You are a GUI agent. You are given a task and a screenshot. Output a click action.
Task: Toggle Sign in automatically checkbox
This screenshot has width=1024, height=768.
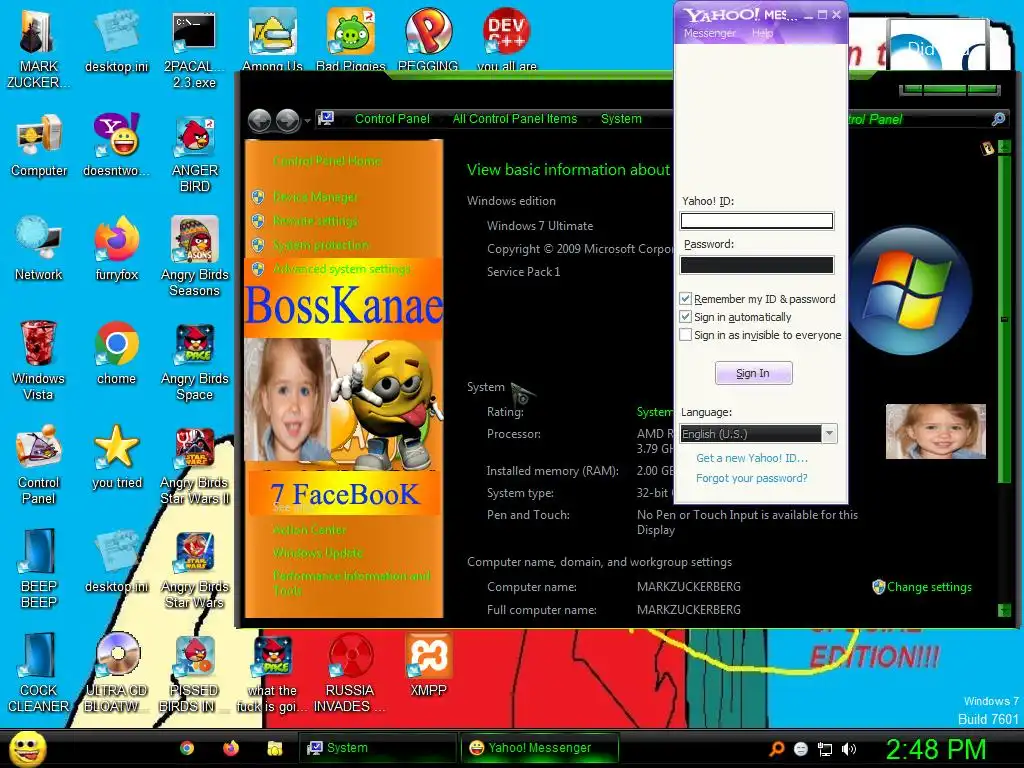point(685,317)
